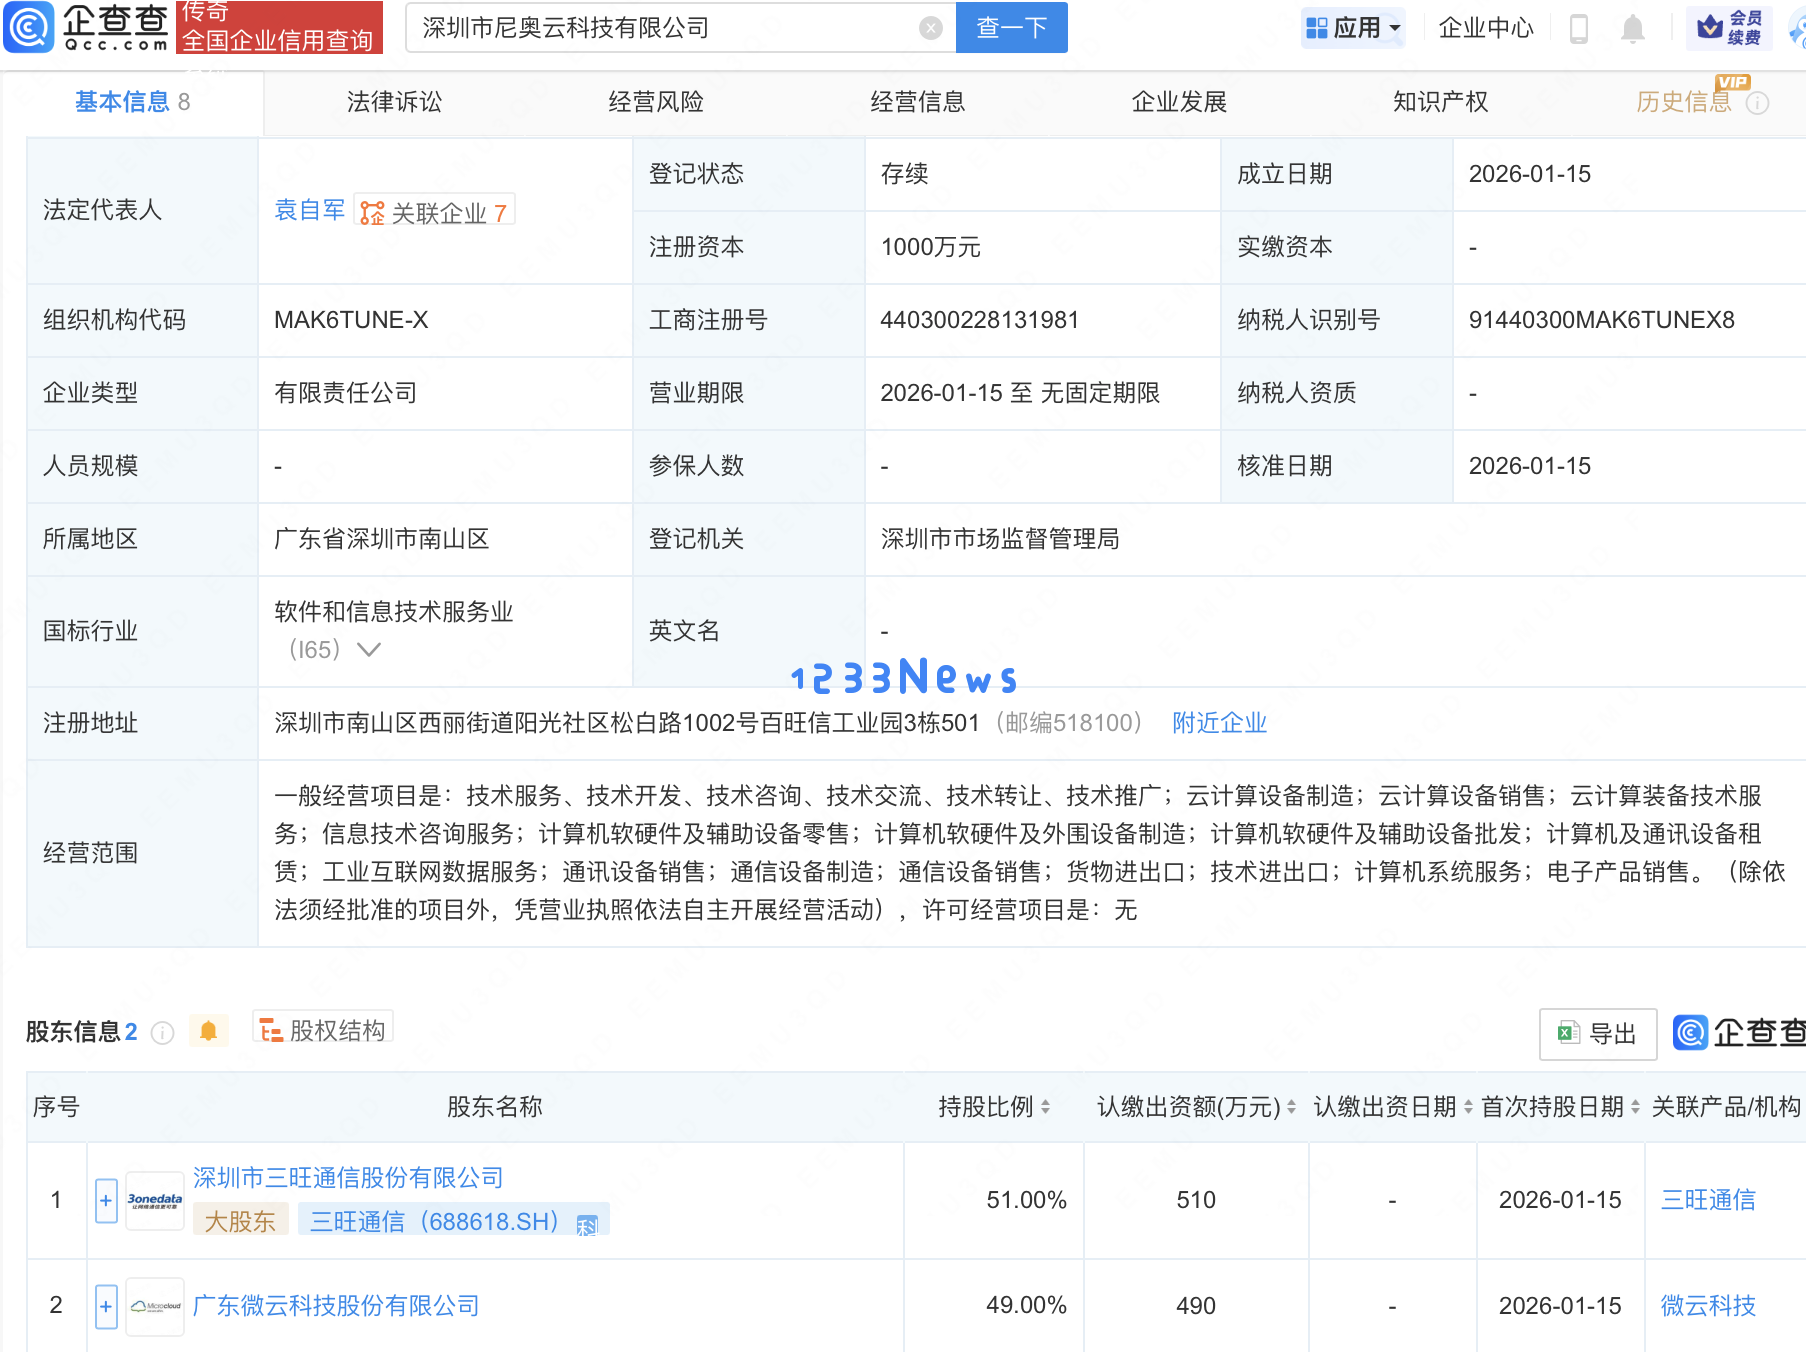
Task: Open the 股权结构 equity structure view
Action: (322, 1030)
